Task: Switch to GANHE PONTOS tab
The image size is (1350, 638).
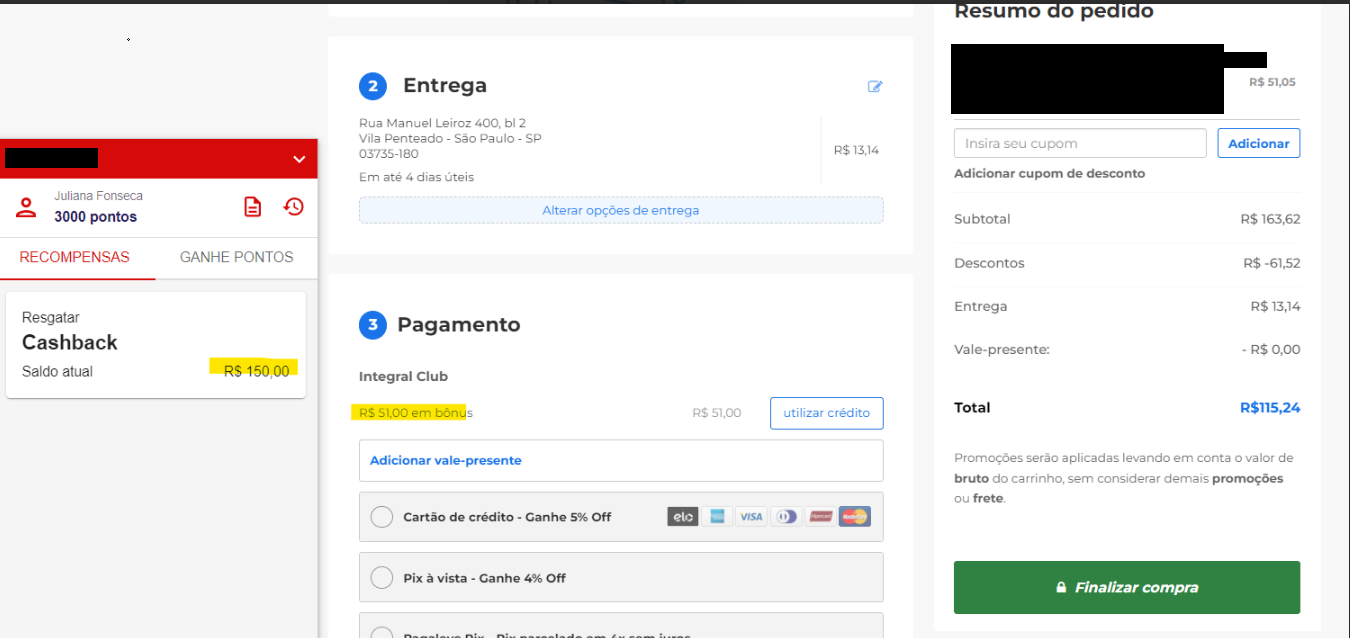Action: [236, 257]
